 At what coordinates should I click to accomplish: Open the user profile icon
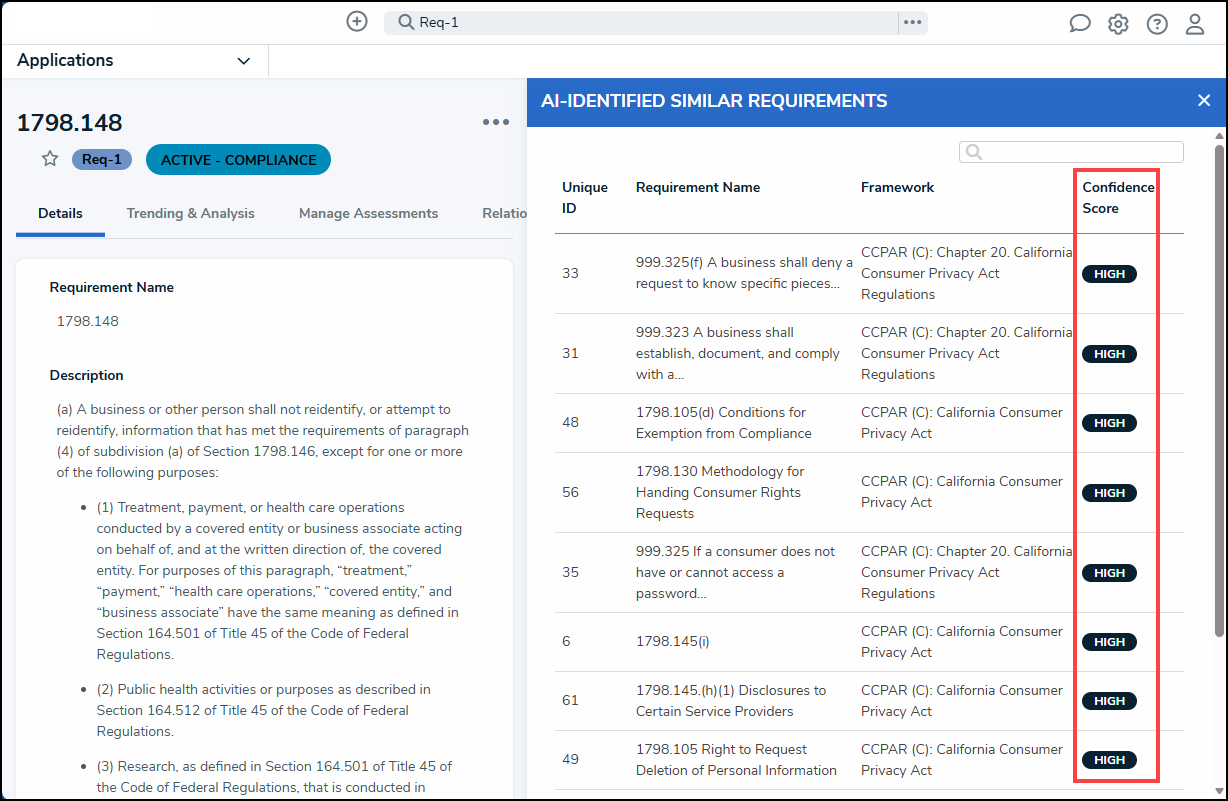(x=1195, y=24)
